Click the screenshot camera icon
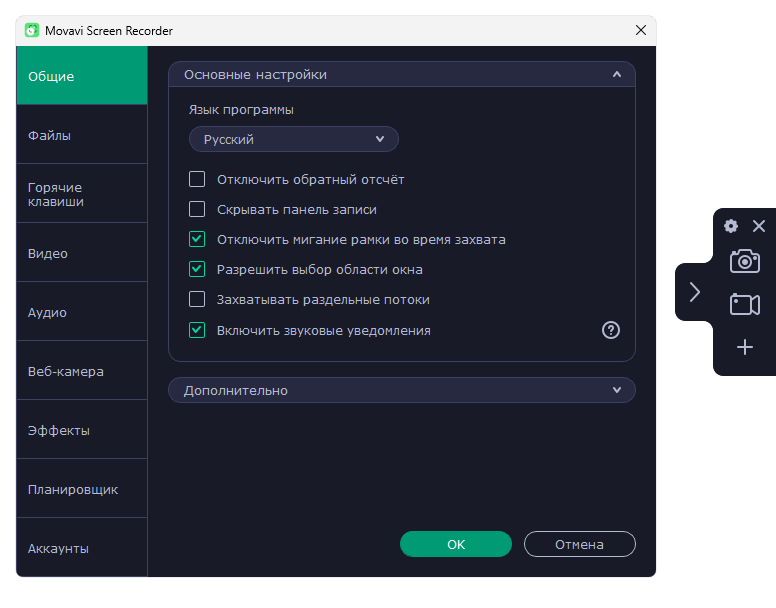 click(x=744, y=261)
